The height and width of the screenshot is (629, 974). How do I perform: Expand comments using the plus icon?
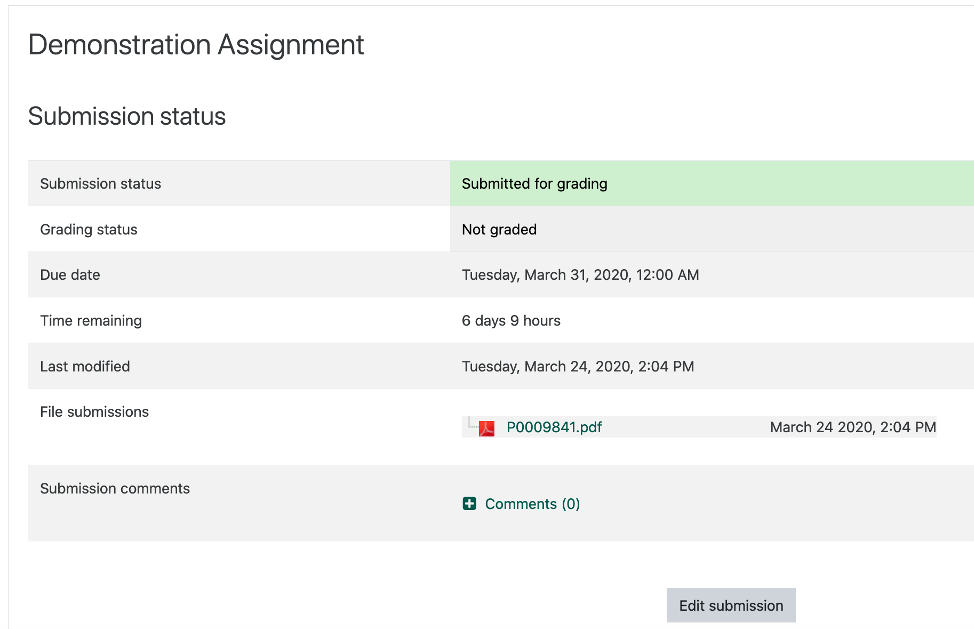(x=470, y=504)
